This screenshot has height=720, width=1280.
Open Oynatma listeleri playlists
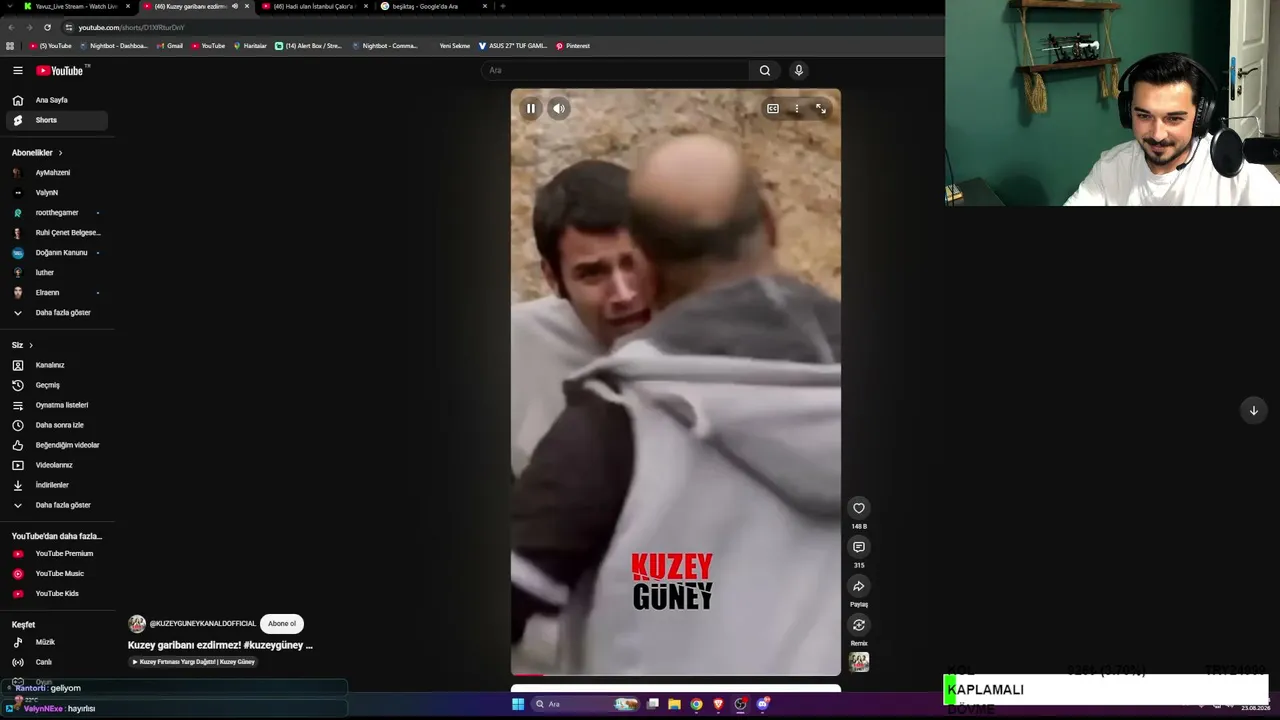[57, 405]
